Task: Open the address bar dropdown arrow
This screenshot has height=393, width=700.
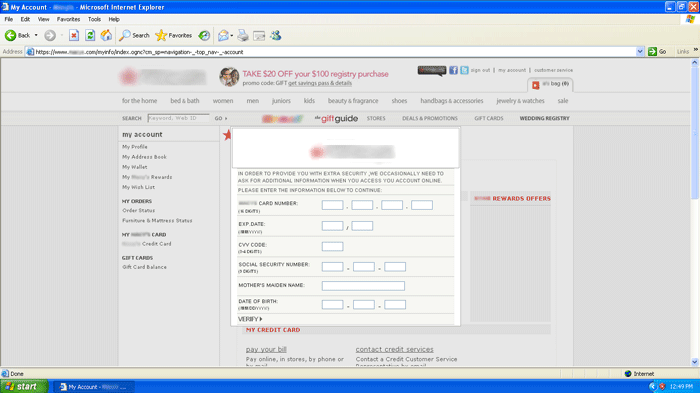Action: [640, 52]
